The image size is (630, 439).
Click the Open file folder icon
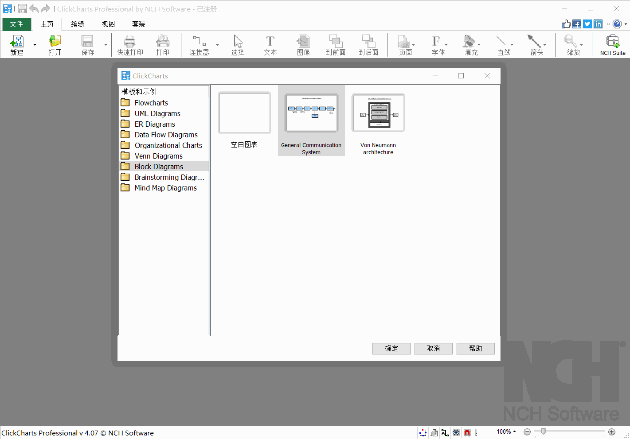click(x=55, y=44)
